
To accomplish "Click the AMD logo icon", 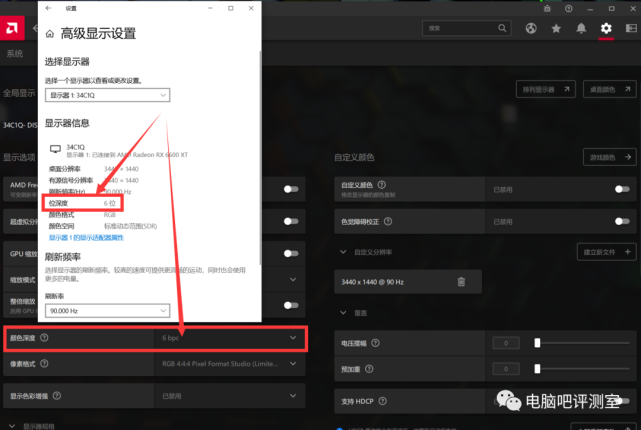I will pos(12,28).
